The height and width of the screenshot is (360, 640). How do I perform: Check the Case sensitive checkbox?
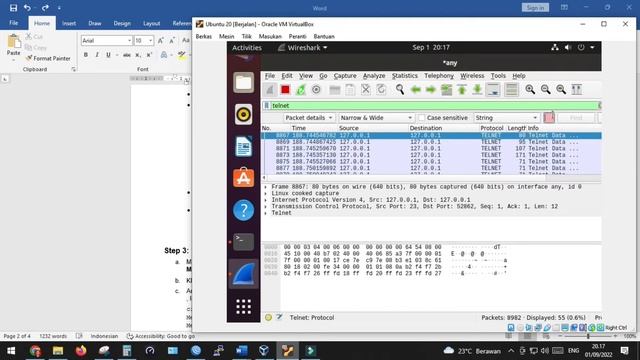pyautogui.click(x=422, y=118)
